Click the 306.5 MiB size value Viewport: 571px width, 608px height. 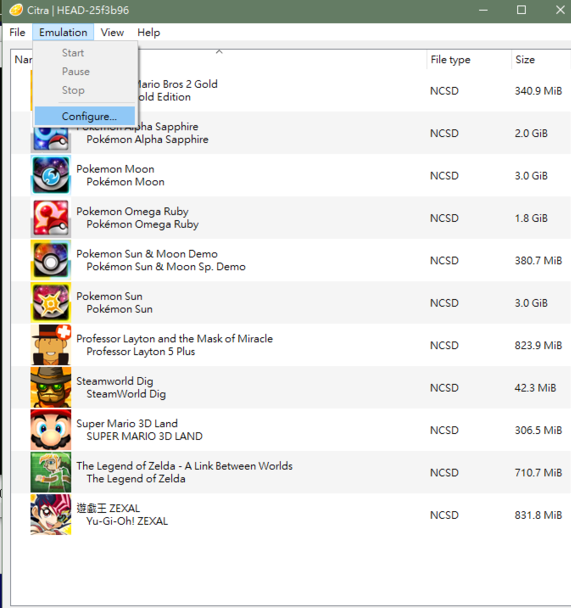[538, 430]
